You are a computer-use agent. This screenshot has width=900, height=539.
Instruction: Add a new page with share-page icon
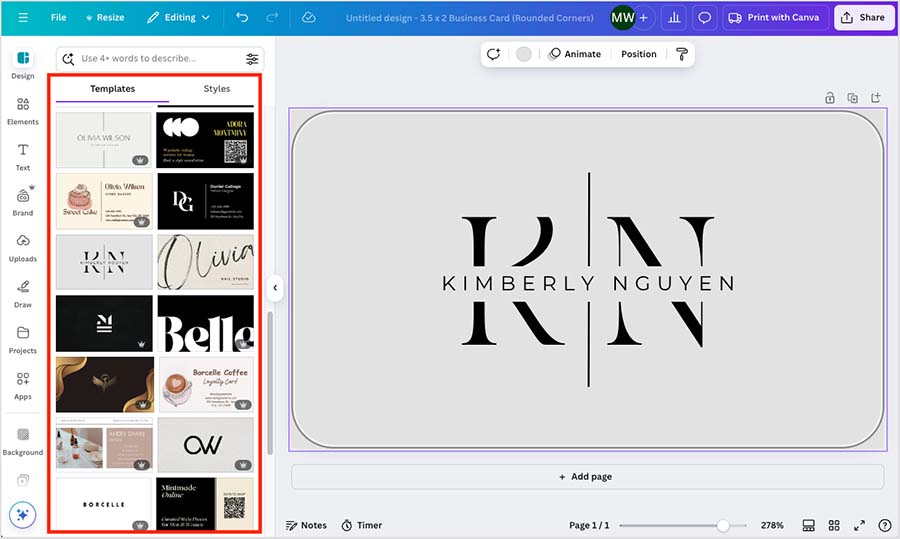coord(875,98)
